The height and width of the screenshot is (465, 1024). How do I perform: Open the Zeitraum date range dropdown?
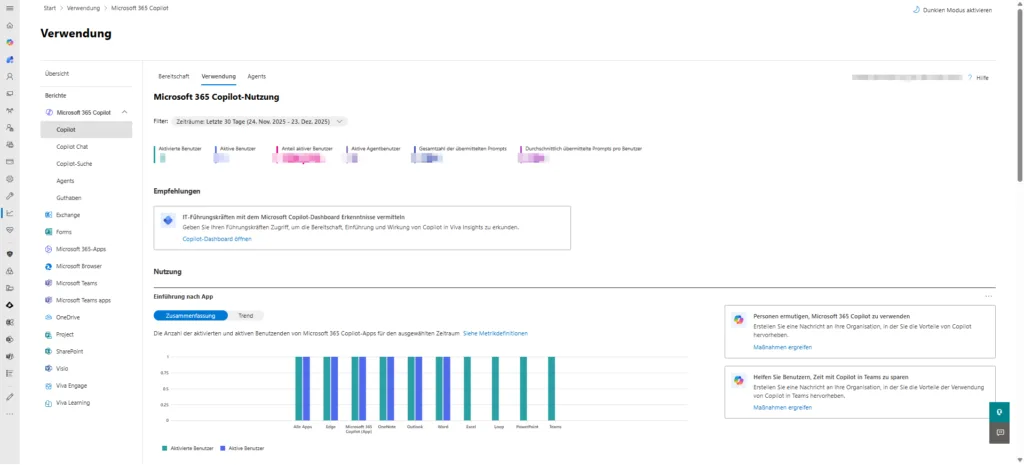coord(260,121)
